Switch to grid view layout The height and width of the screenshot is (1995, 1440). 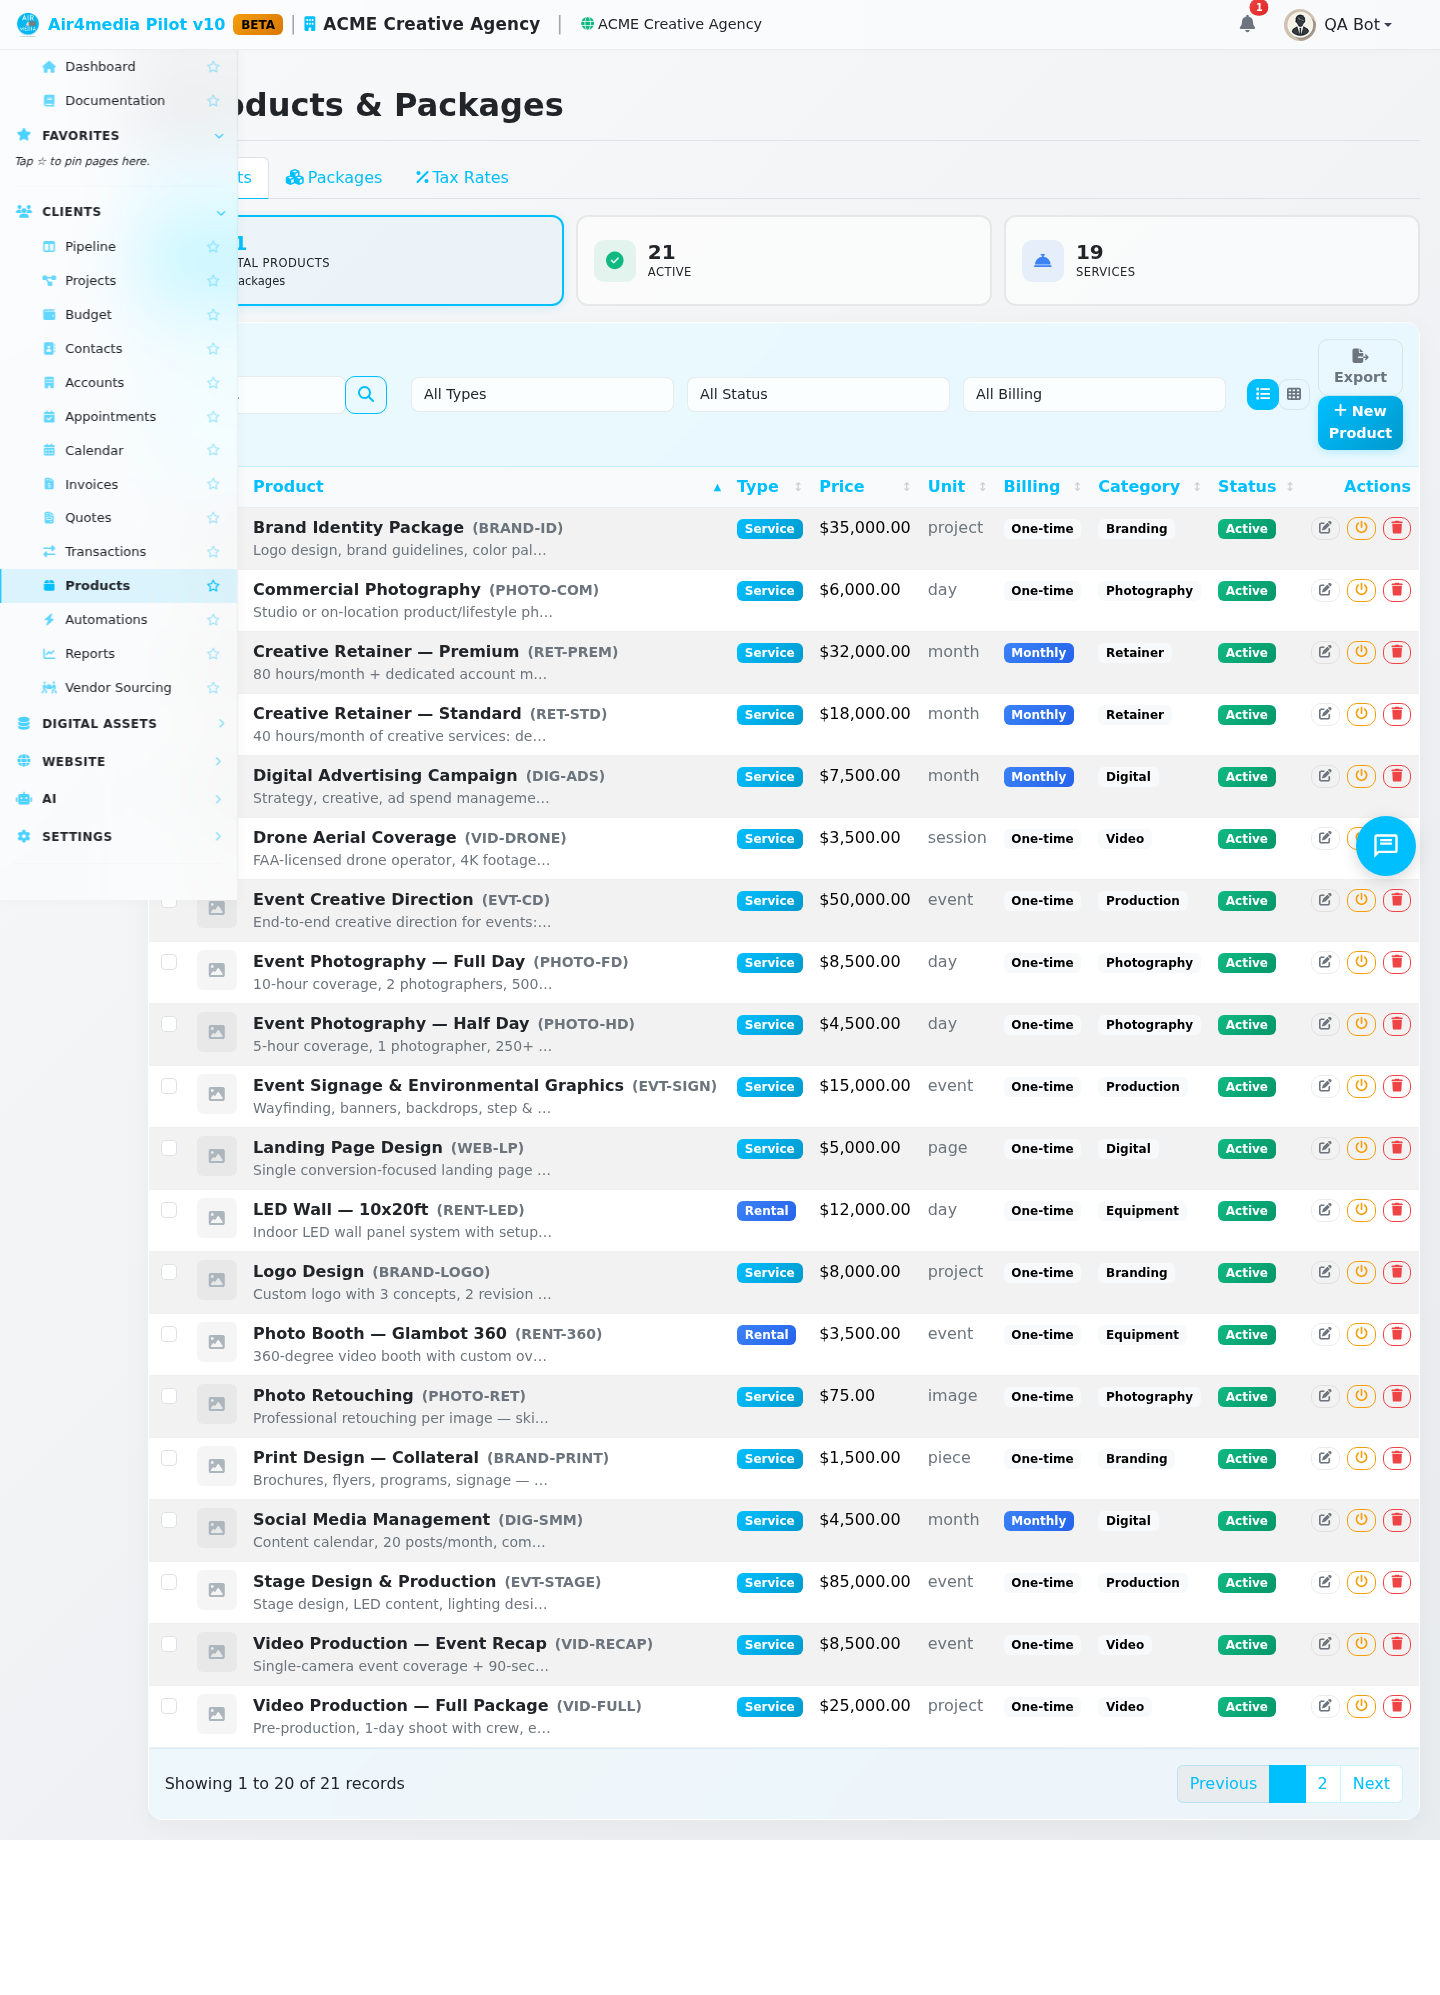(x=1294, y=394)
